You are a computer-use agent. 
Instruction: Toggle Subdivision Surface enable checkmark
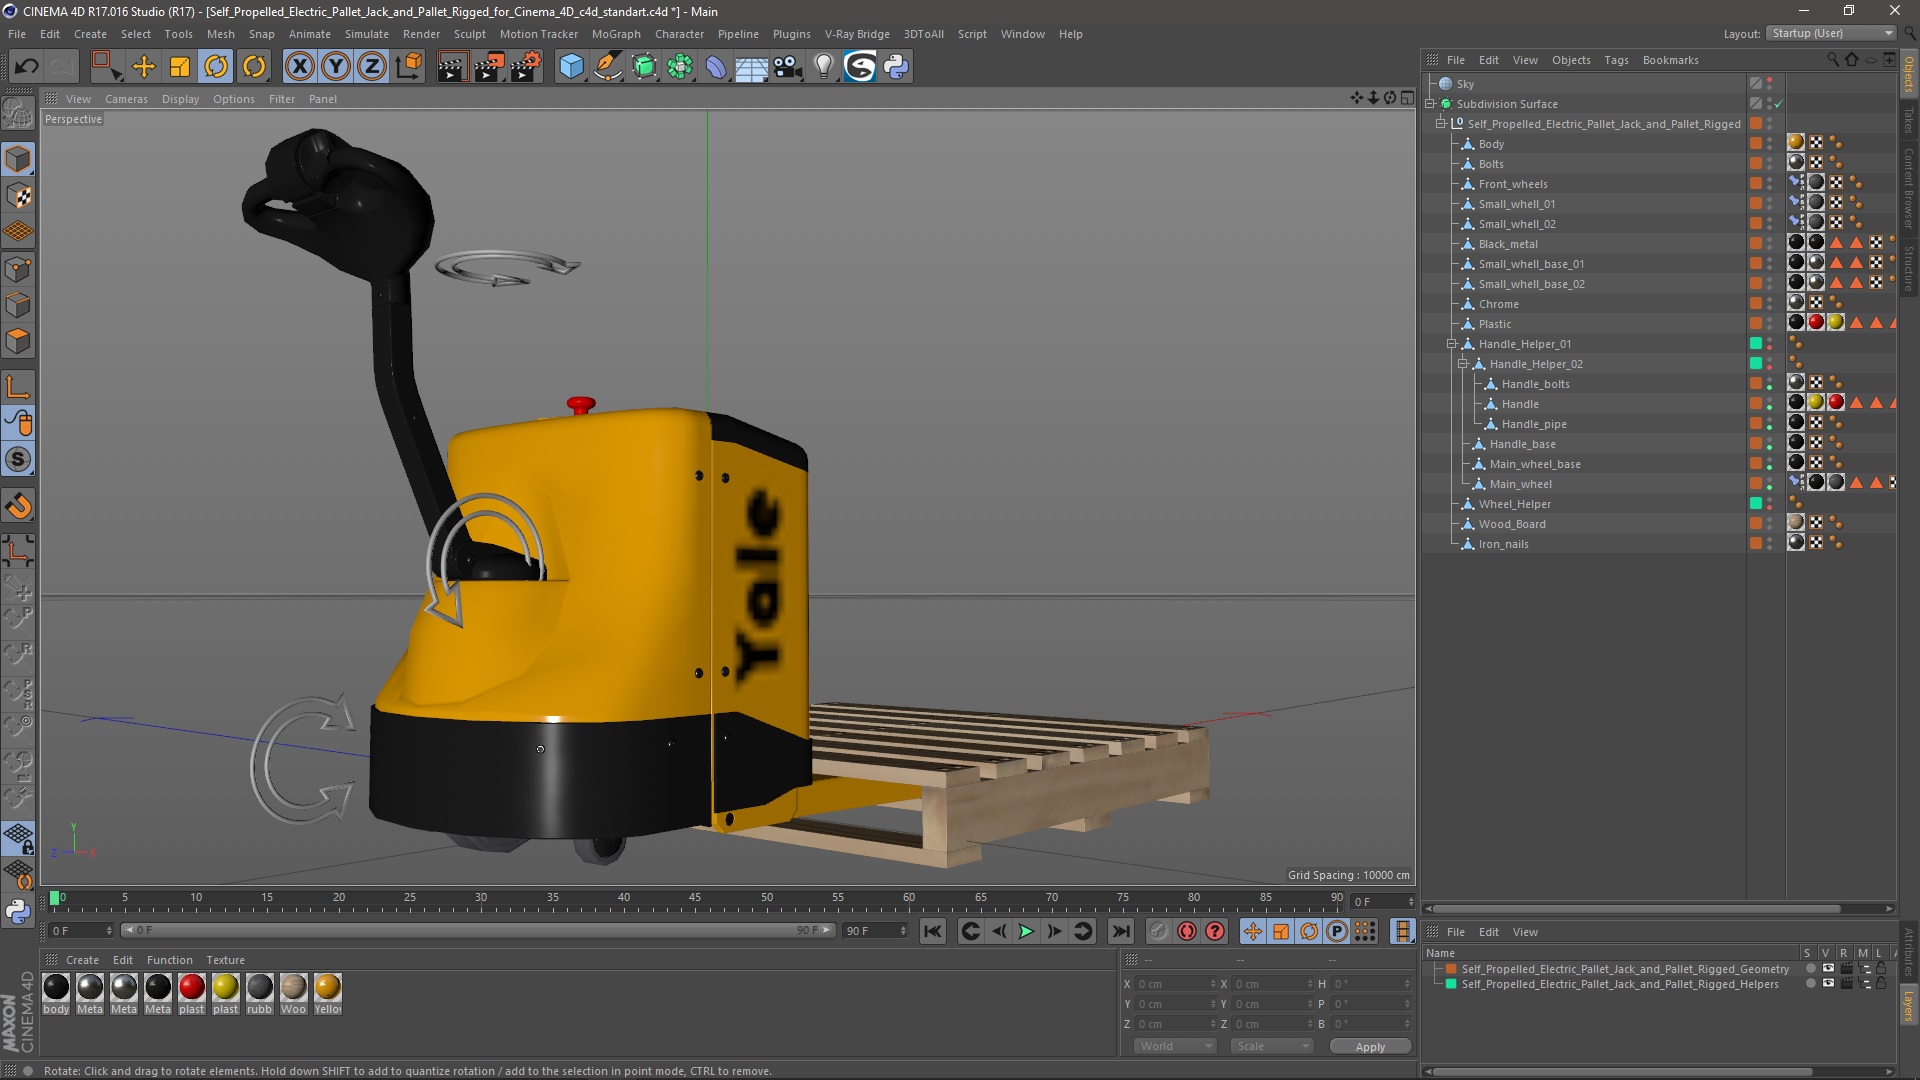(x=1779, y=104)
